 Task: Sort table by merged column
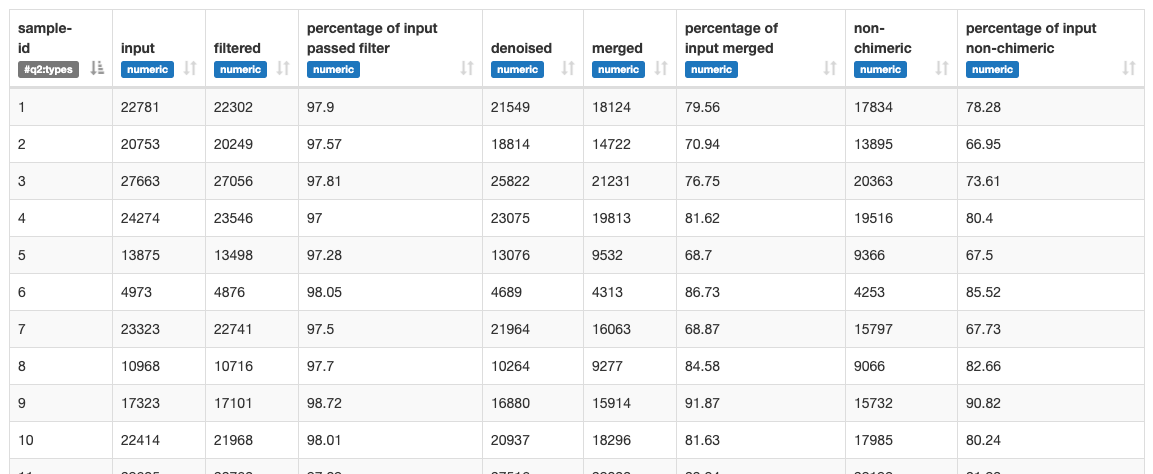pos(661,68)
